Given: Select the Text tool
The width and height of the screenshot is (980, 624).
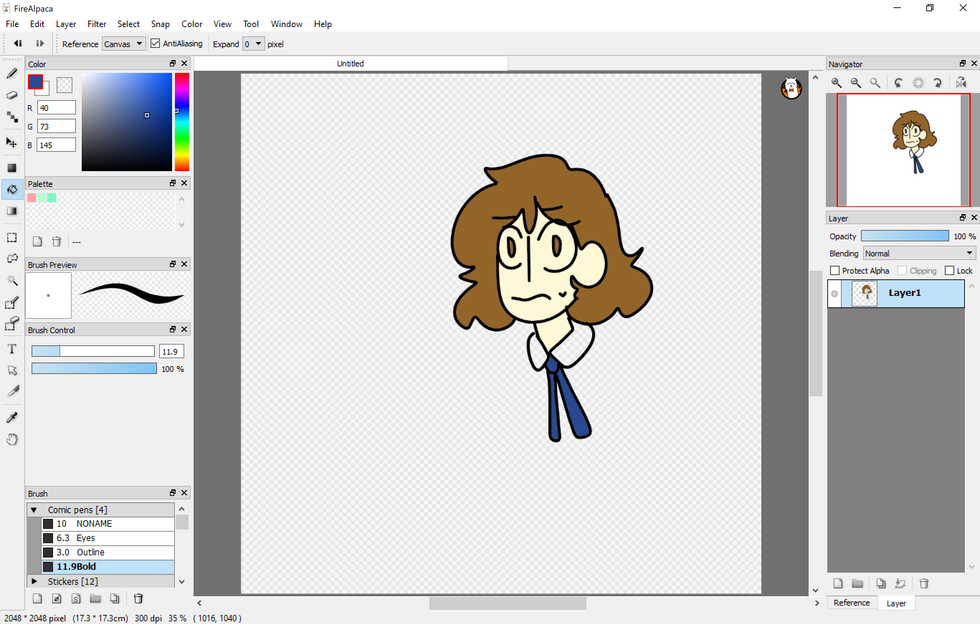Looking at the screenshot, I should tap(12, 349).
